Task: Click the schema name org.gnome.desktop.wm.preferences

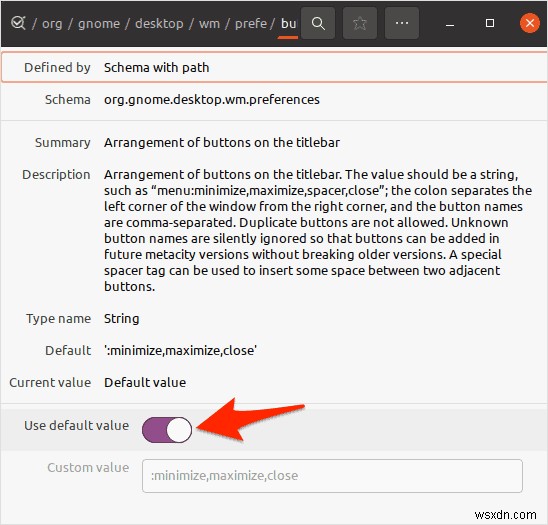Action: (x=212, y=100)
